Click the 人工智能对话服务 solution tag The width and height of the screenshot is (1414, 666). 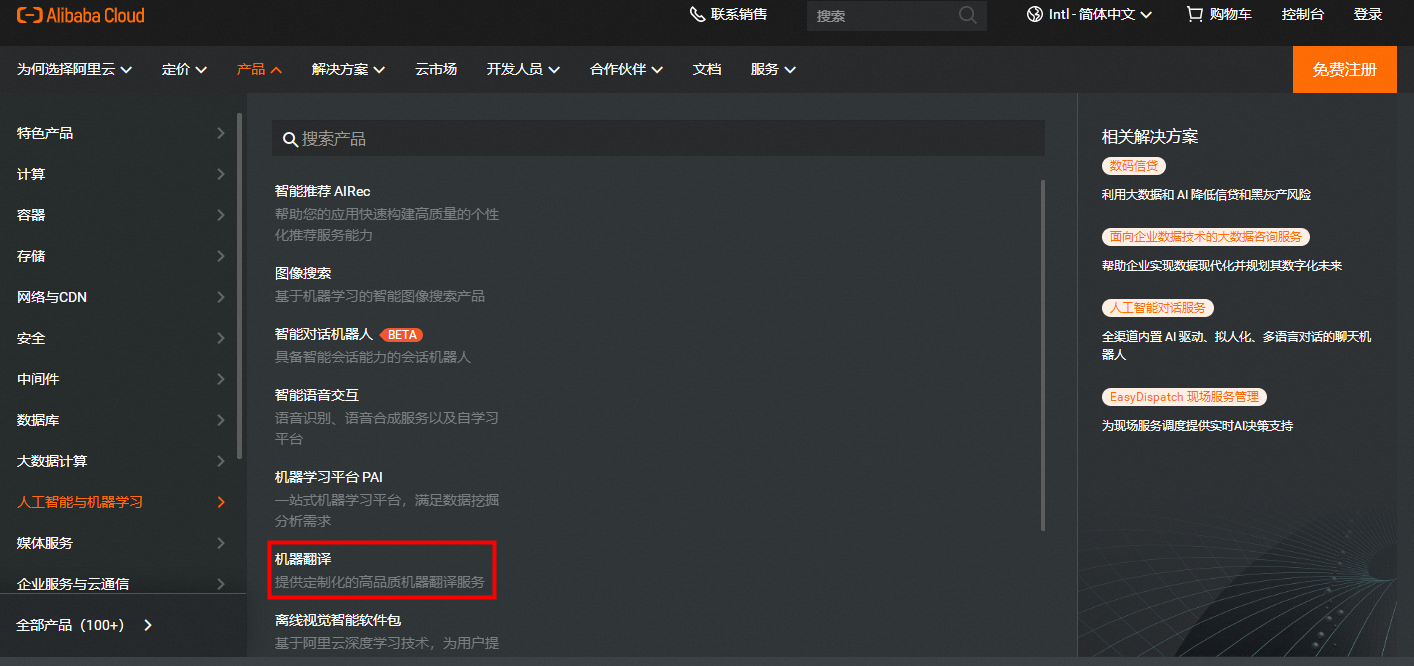click(1158, 308)
